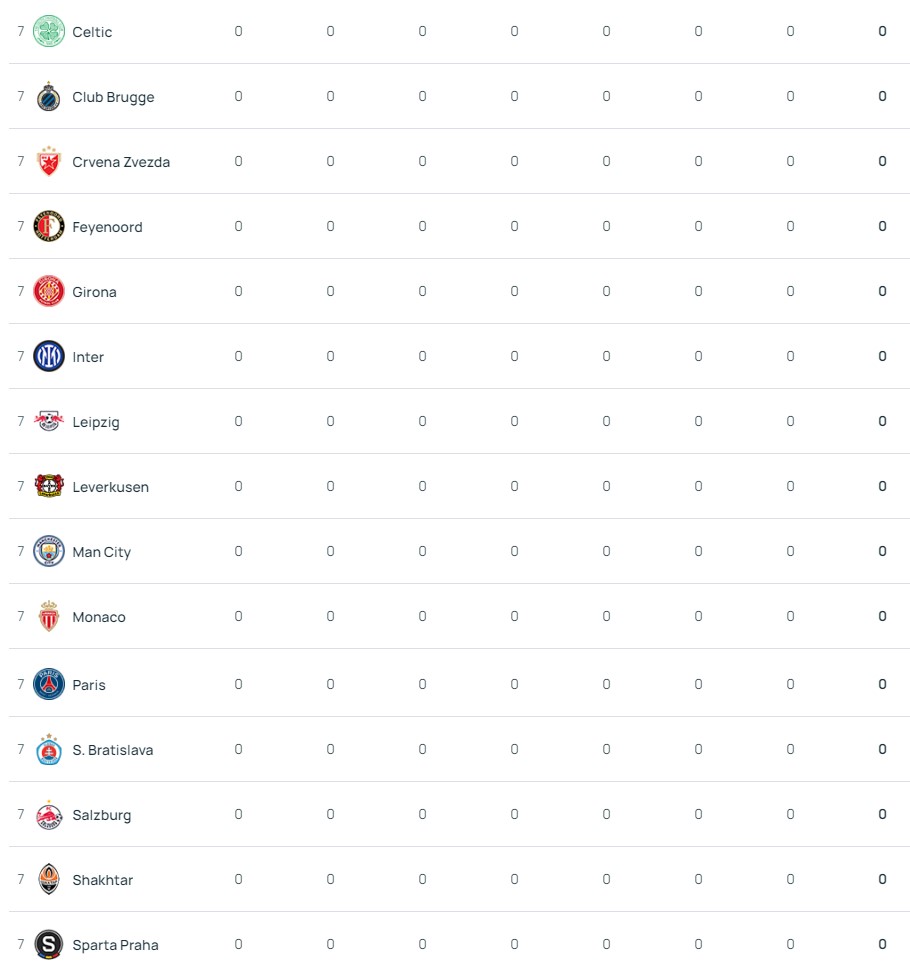Click the Paris crest icon
The image size is (910, 969).
(49, 684)
